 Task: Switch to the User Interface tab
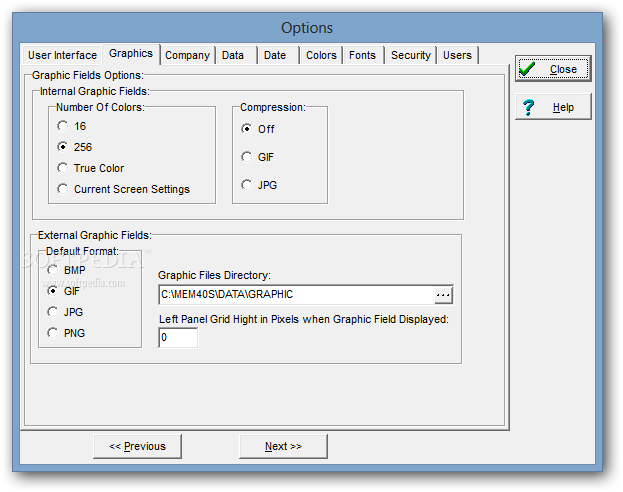(x=62, y=55)
